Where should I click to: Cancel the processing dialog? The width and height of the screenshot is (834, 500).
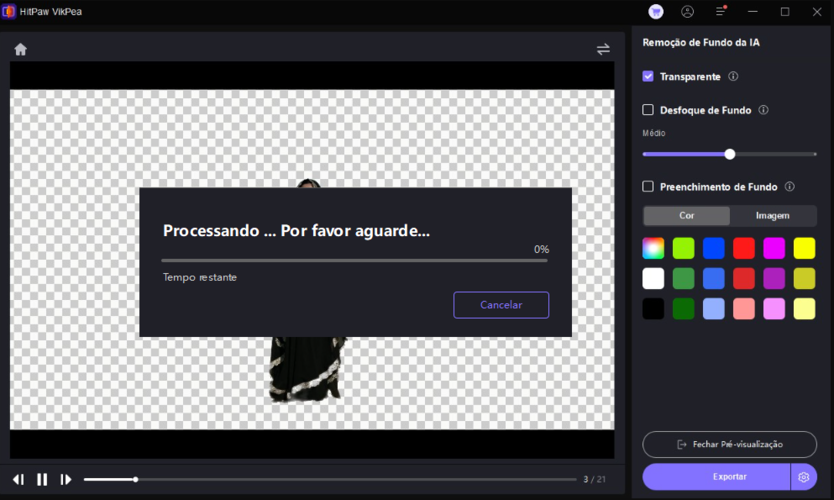[501, 305]
